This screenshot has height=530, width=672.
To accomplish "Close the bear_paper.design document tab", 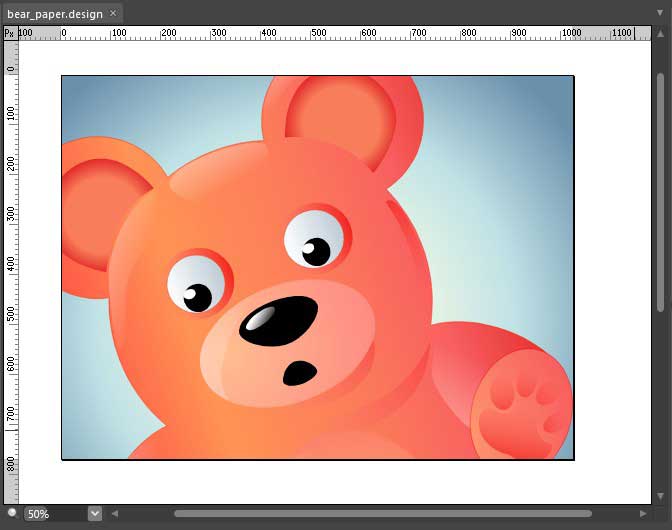I will pos(113,13).
